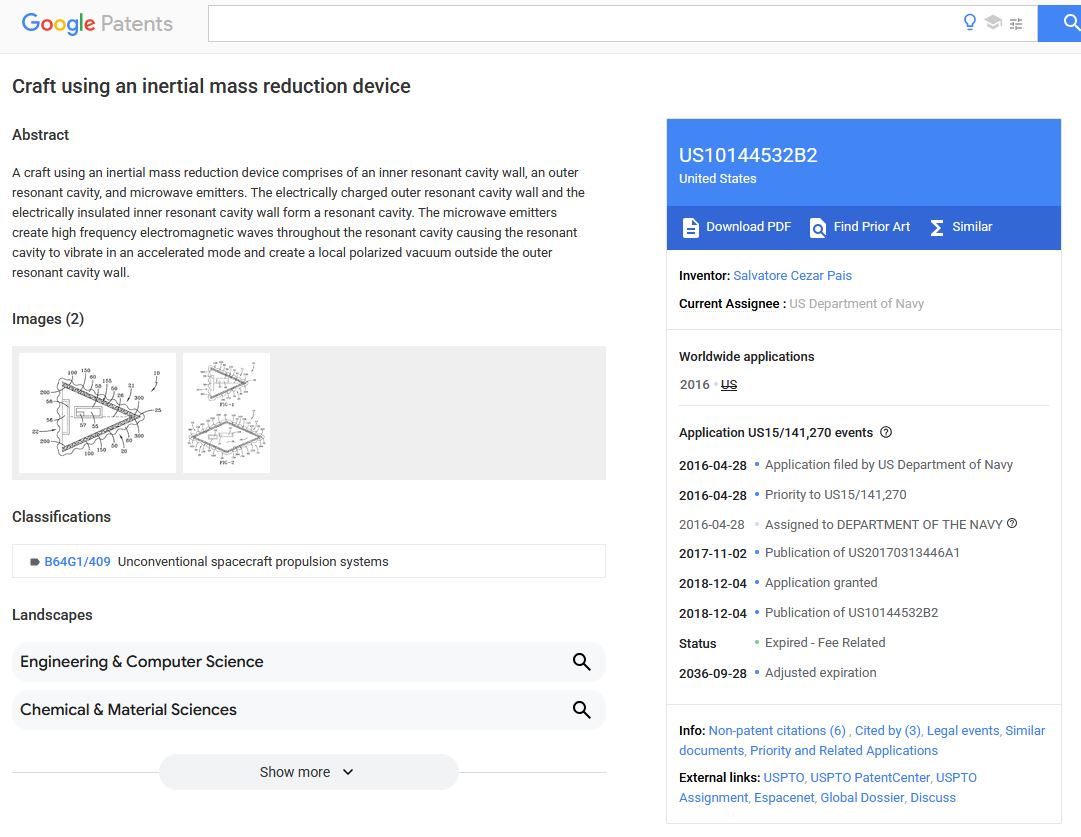Click the blue search magnifier button
The width and height of the screenshot is (1081, 837).
[1062, 23]
